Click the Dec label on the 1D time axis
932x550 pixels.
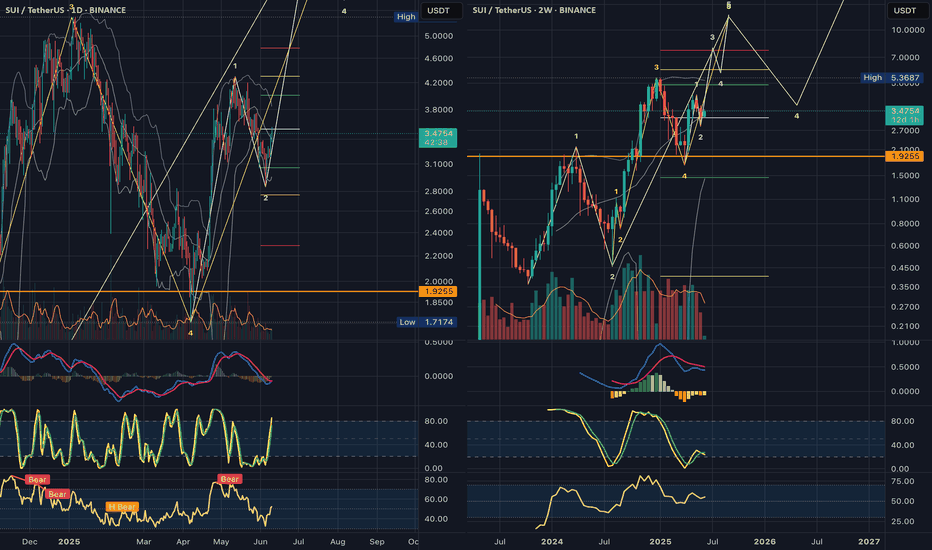click(30, 542)
